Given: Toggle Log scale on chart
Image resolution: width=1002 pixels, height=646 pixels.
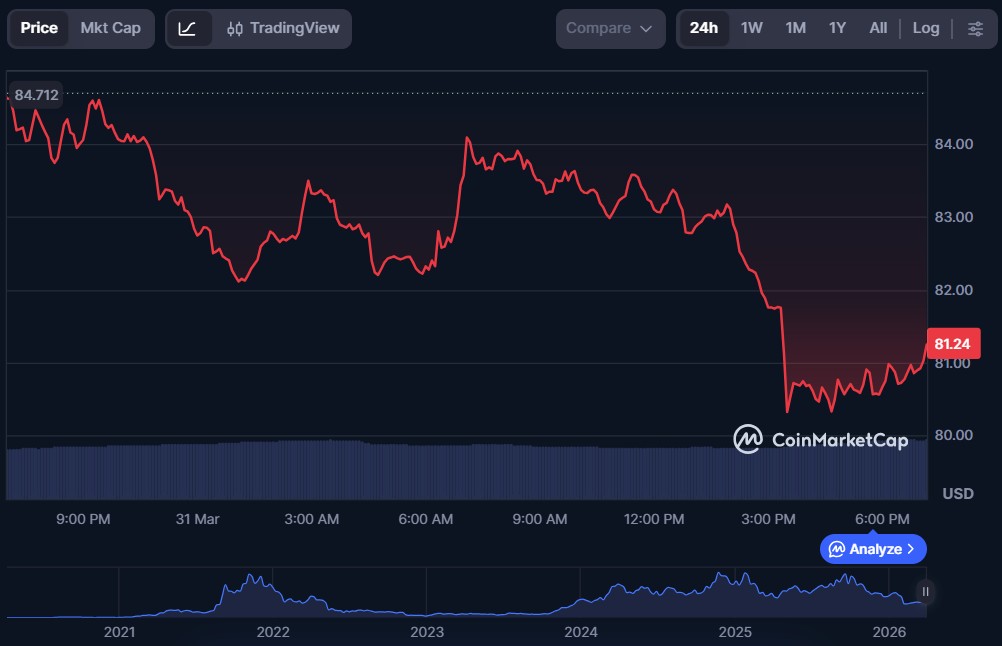Looking at the screenshot, I should pyautogui.click(x=925, y=29).
